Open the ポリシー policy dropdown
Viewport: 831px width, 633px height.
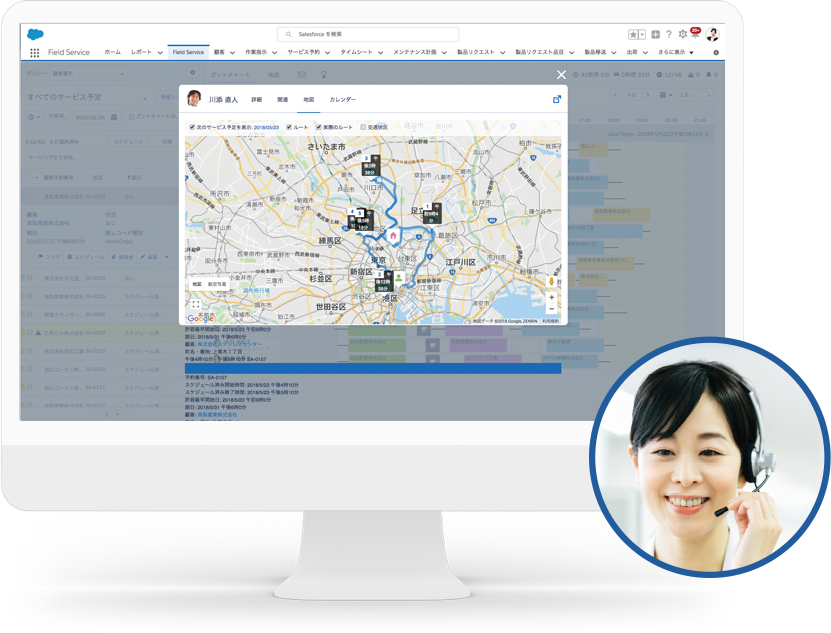pyautogui.click(x=89, y=74)
